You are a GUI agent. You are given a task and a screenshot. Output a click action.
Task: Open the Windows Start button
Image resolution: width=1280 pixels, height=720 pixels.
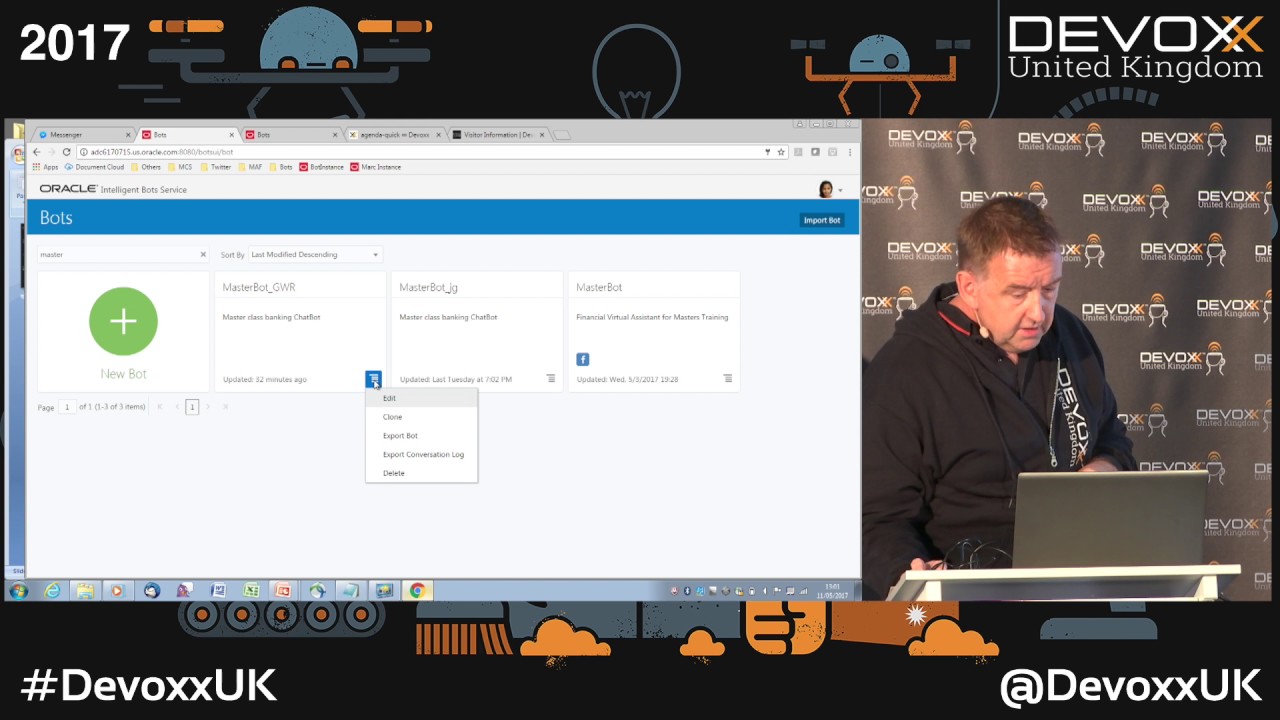point(18,591)
